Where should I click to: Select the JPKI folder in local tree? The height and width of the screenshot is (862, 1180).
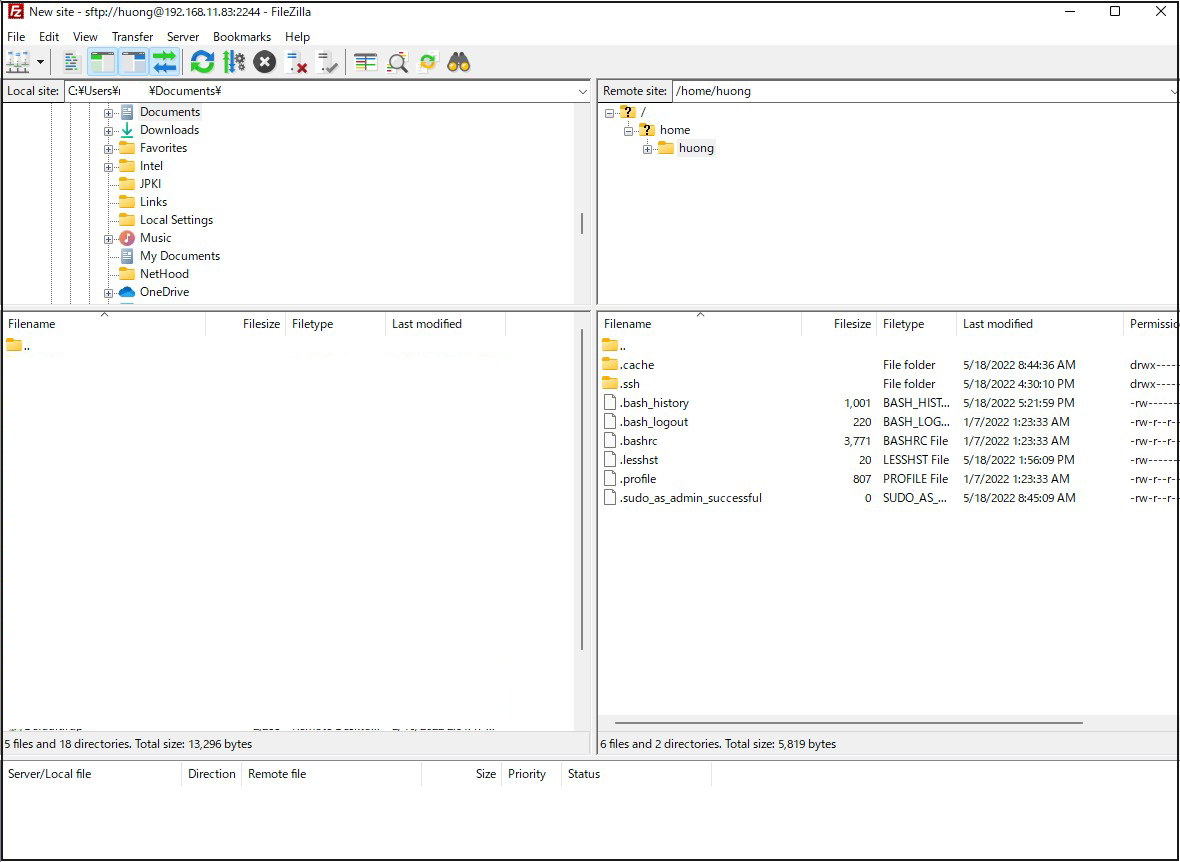[151, 184]
